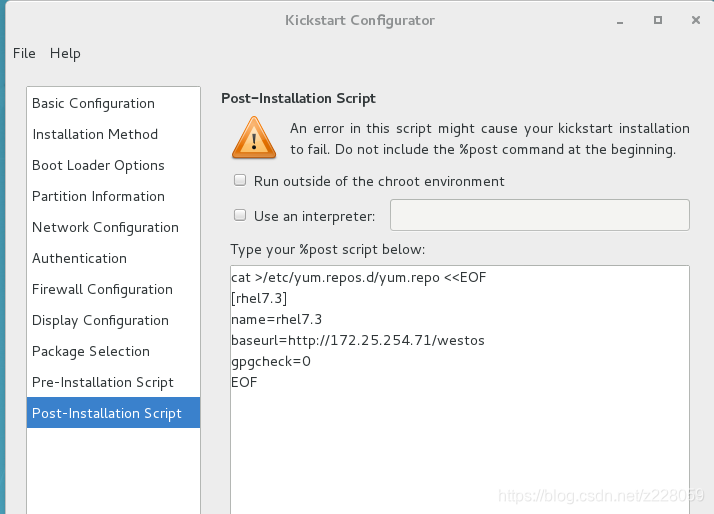Check the Use an interpreter option
714x514 pixels.
[x=240, y=215]
